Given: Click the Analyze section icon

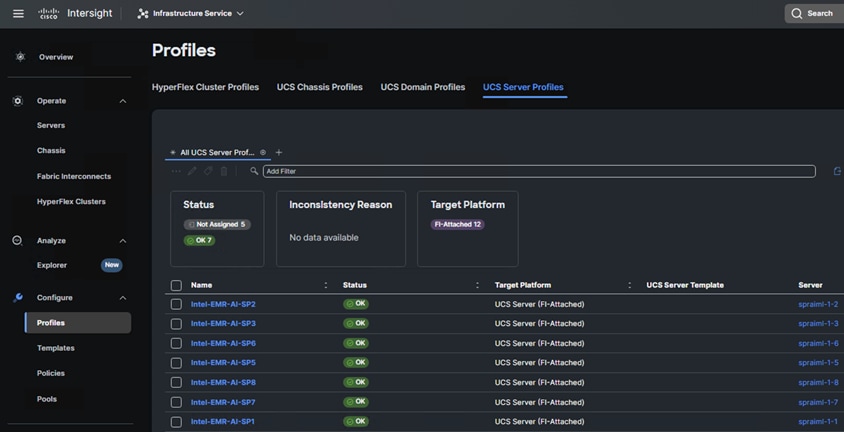Looking at the screenshot, I should point(18,240).
